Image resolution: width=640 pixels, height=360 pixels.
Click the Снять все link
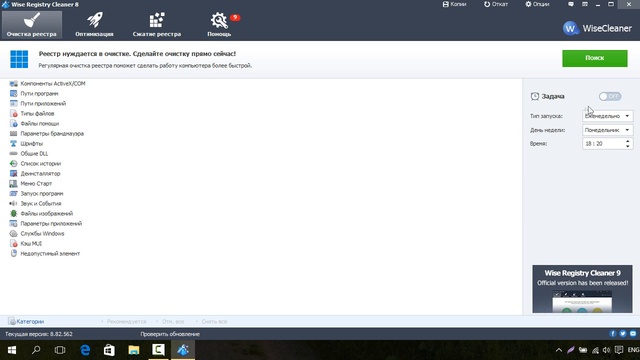[214, 322]
